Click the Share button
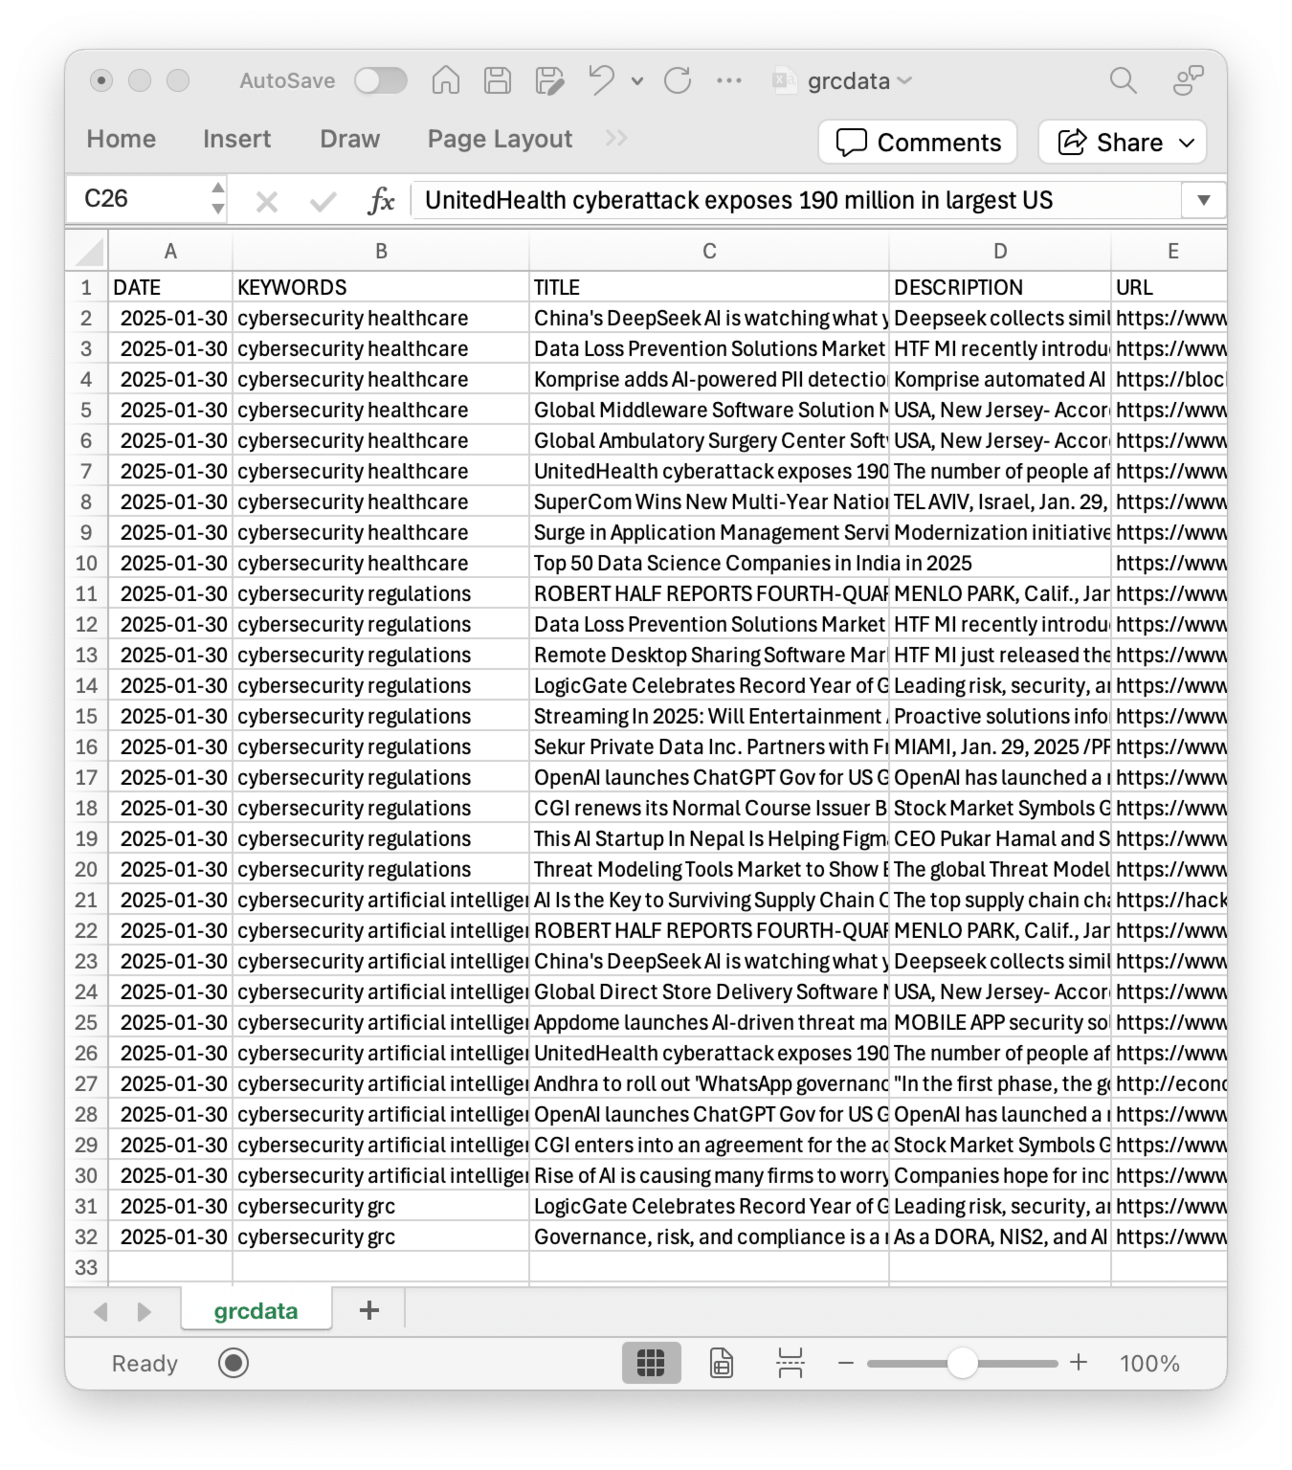Image resolution: width=1292 pixels, height=1470 pixels. click(1122, 142)
